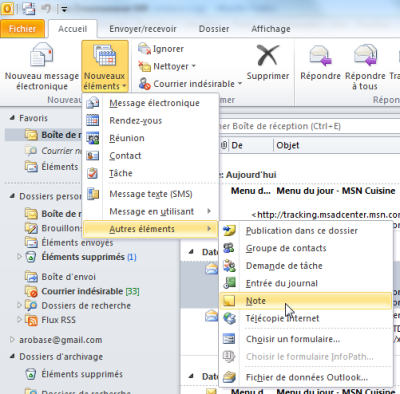
Task: Click the send/receive quick access icon
Action: pos(29,8)
